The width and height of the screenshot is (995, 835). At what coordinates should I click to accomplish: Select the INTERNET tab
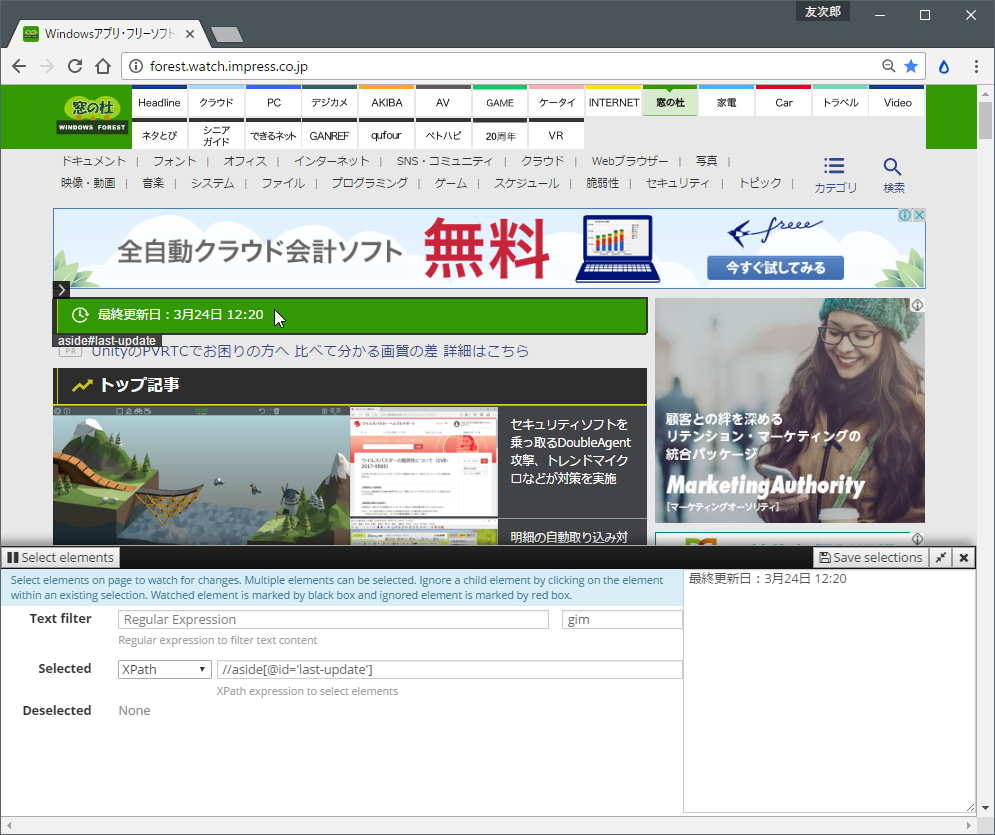[613, 101]
